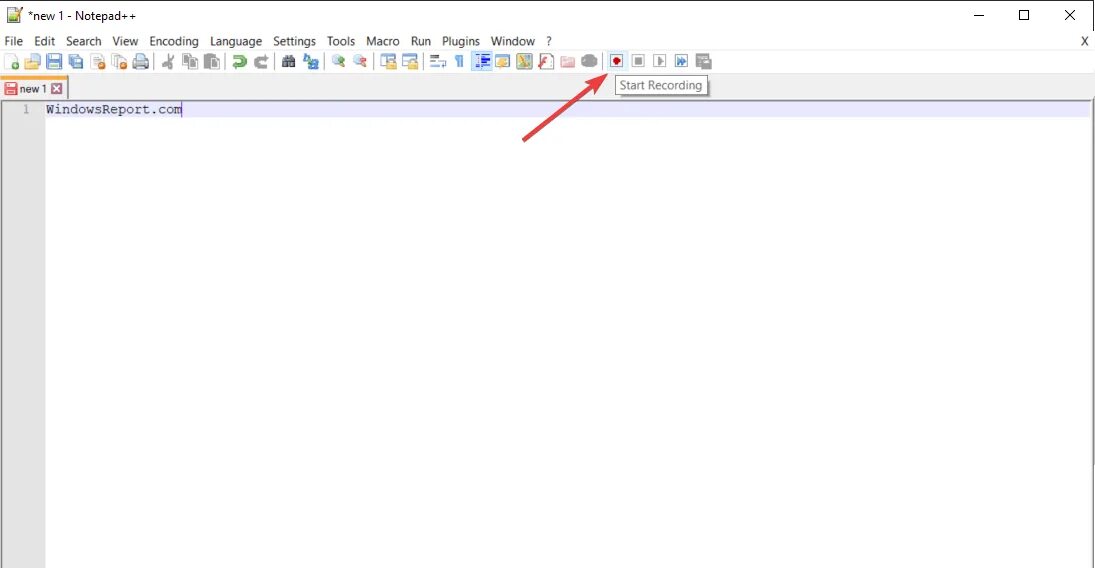Click the Save All toolbar icon

click(x=75, y=61)
